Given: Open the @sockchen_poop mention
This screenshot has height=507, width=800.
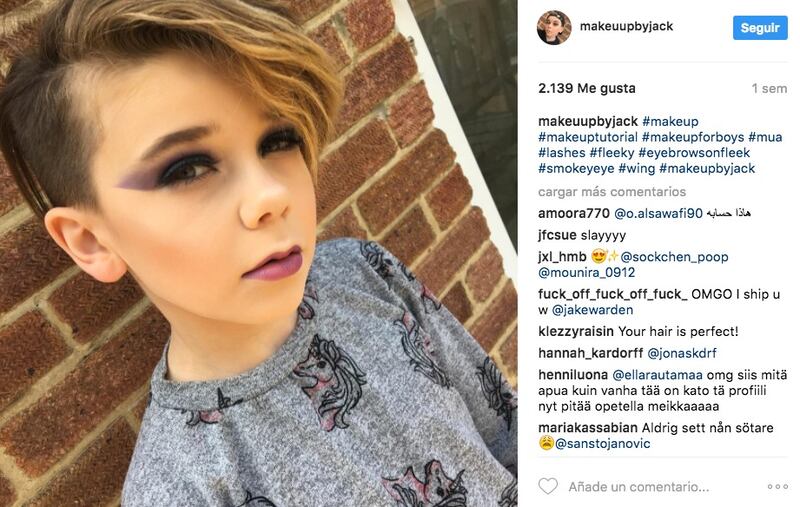Looking at the screenshot, I should (x=674, y=257).
